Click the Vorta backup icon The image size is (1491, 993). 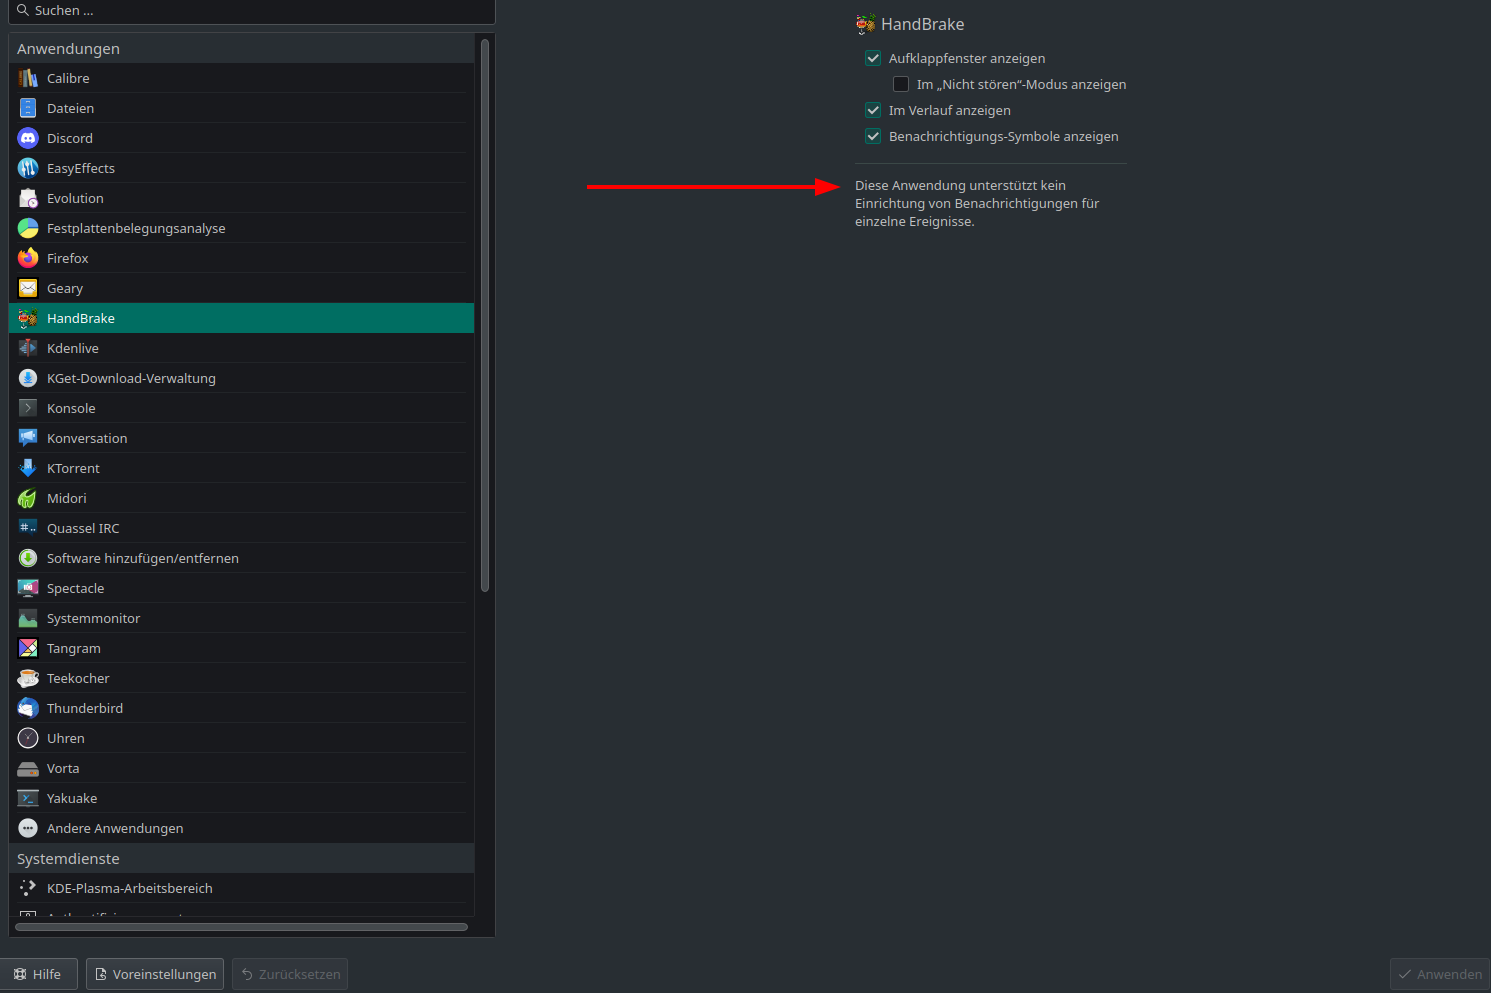click(x=28, y=768)
